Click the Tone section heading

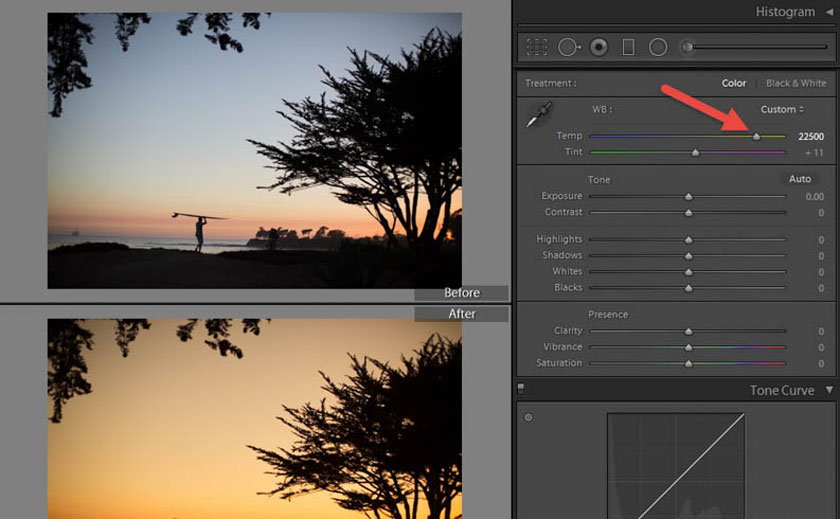point(599,180)
